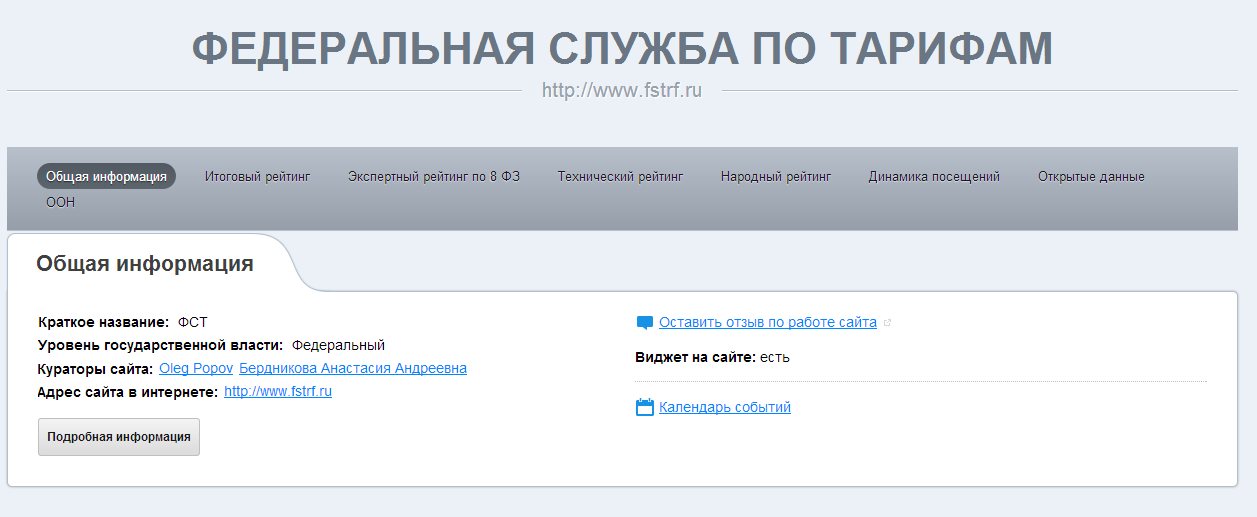Open Бердникова Анастасия Андреевна curator link

(353, 368)
